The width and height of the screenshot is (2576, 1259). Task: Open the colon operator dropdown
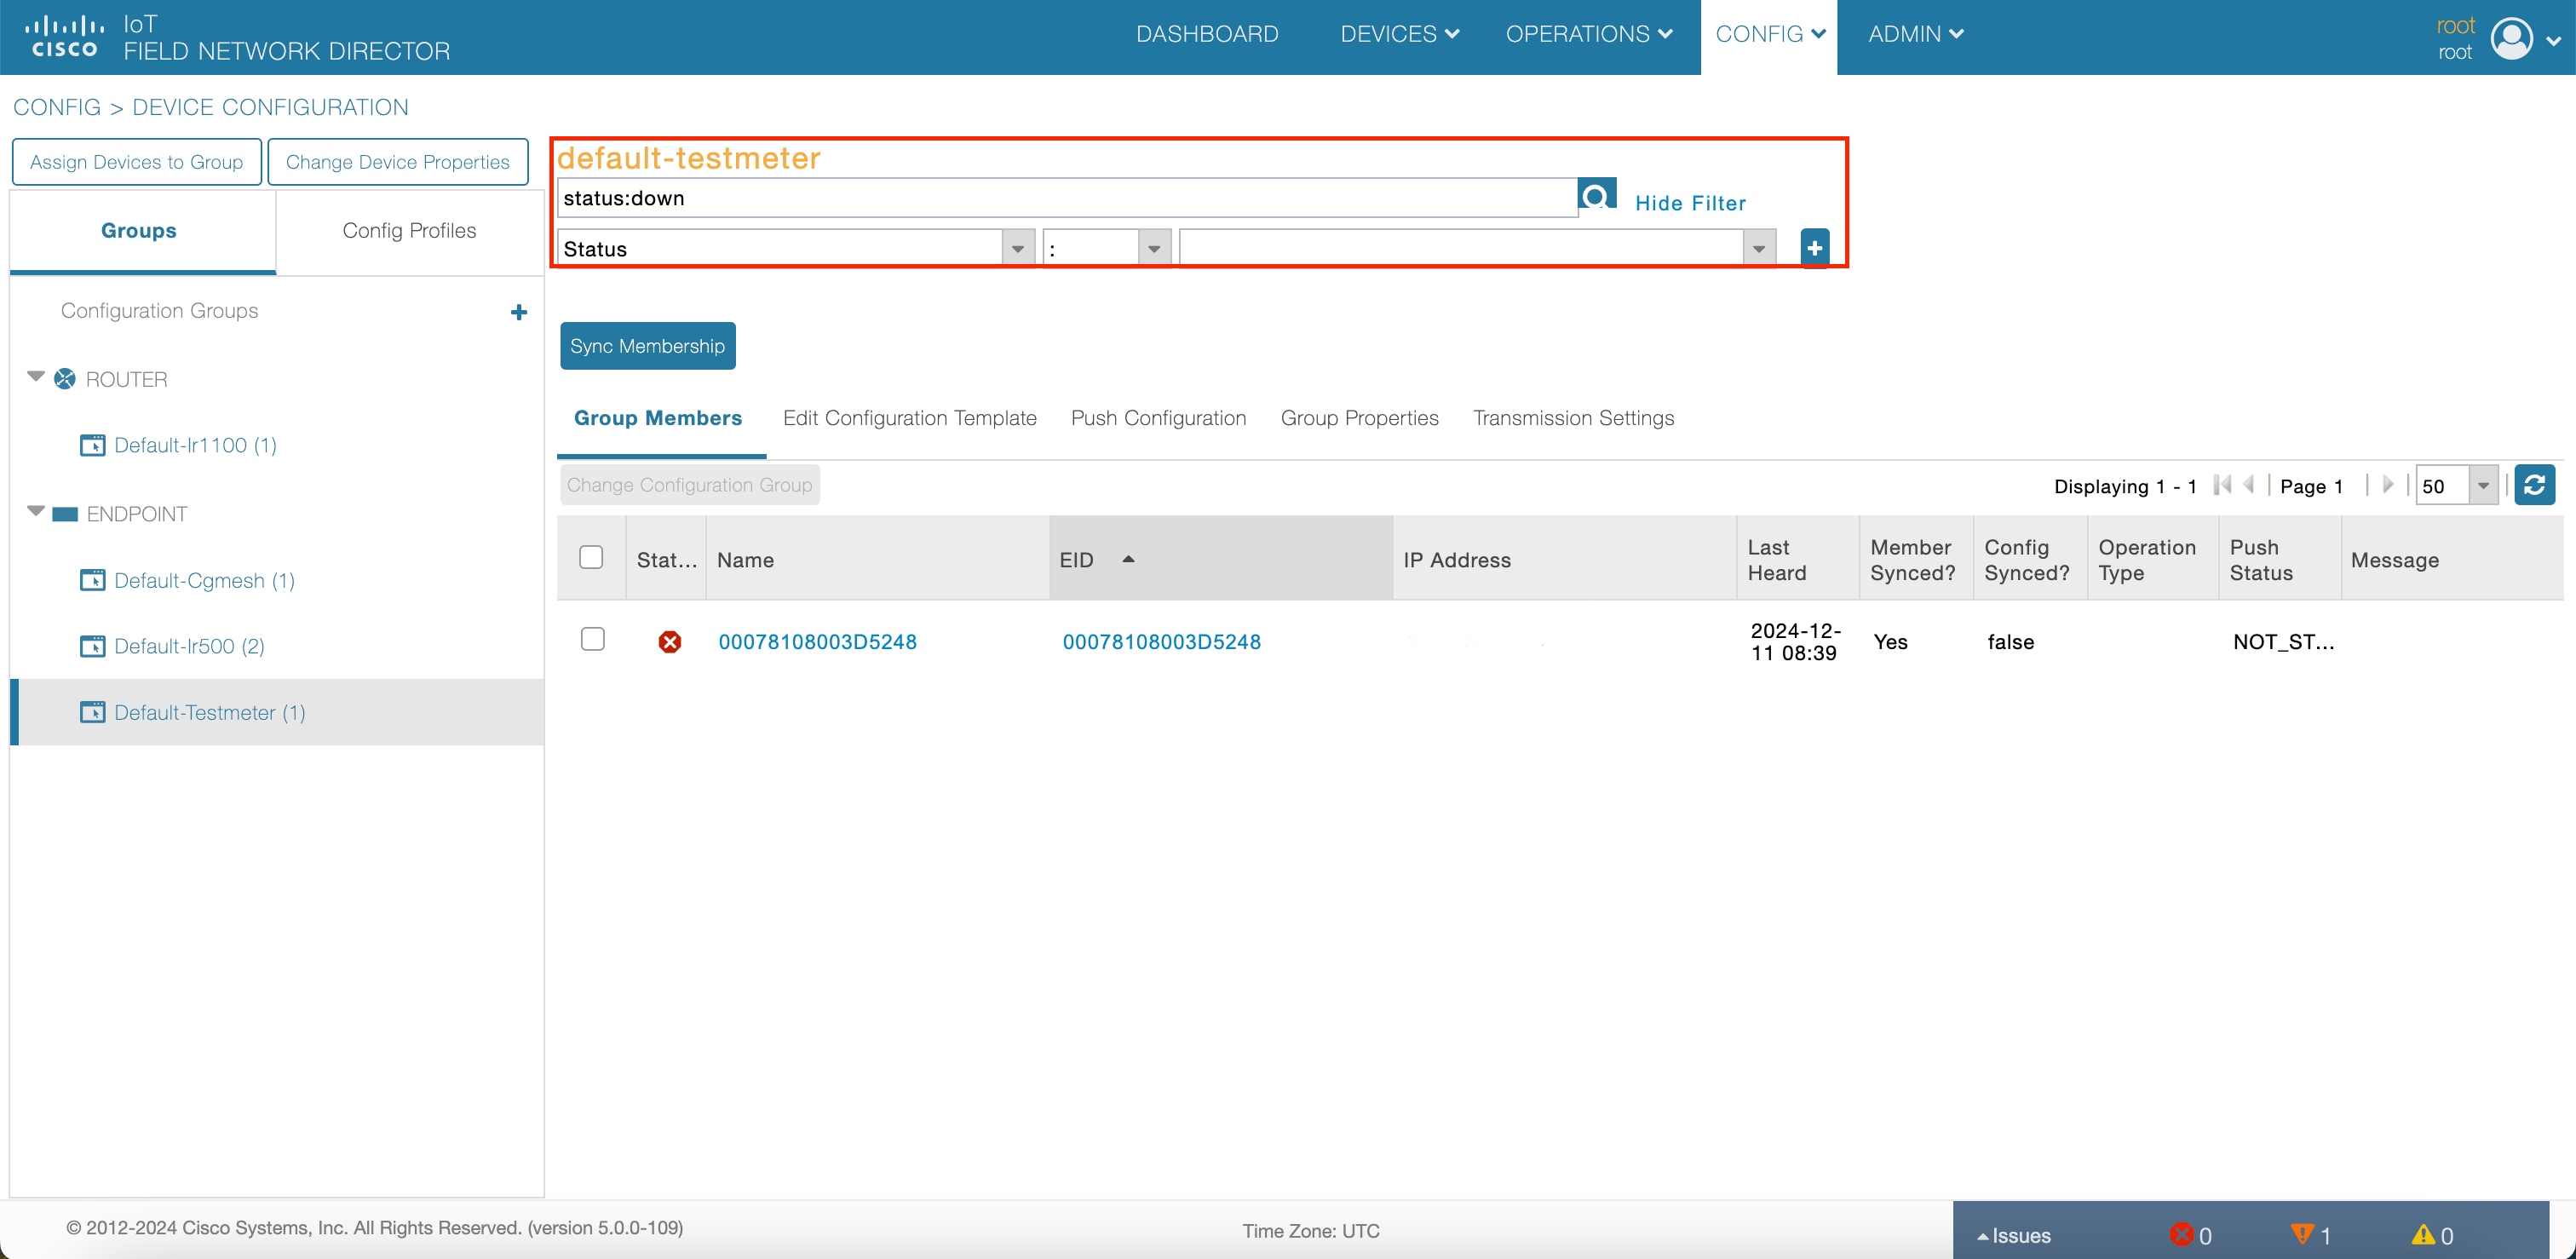pyautogui.click(x=1154, y=249)
